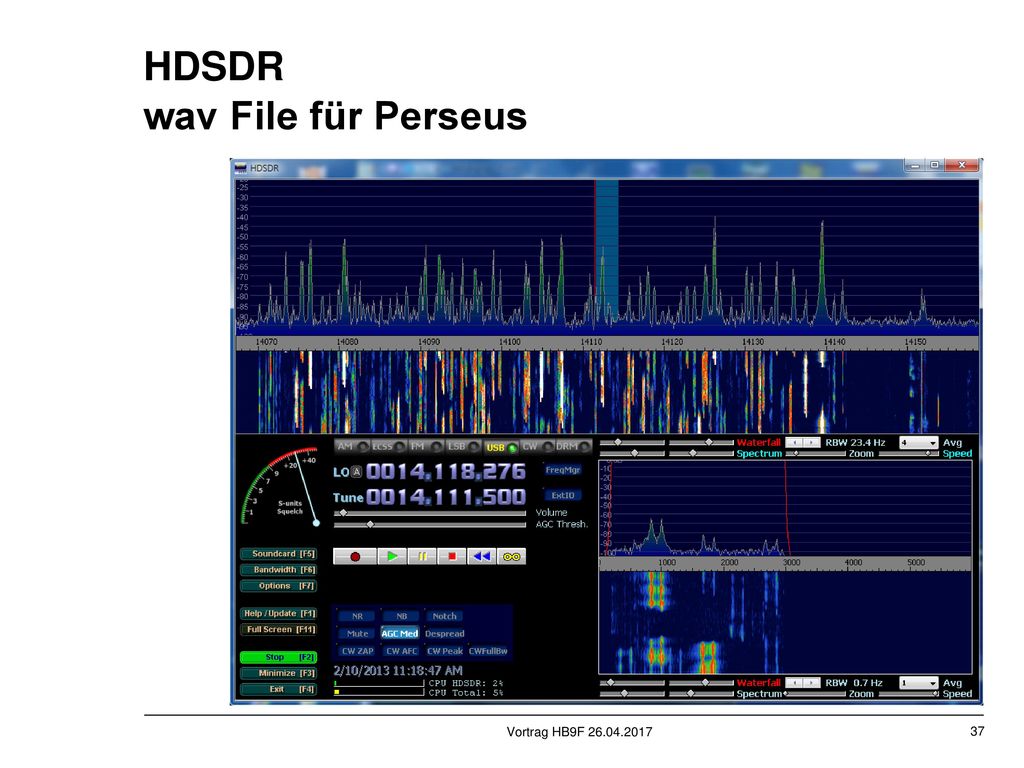Screen dimensions: 1024x768
Task: Select AM demodulation mode
Action: point(352,447)
